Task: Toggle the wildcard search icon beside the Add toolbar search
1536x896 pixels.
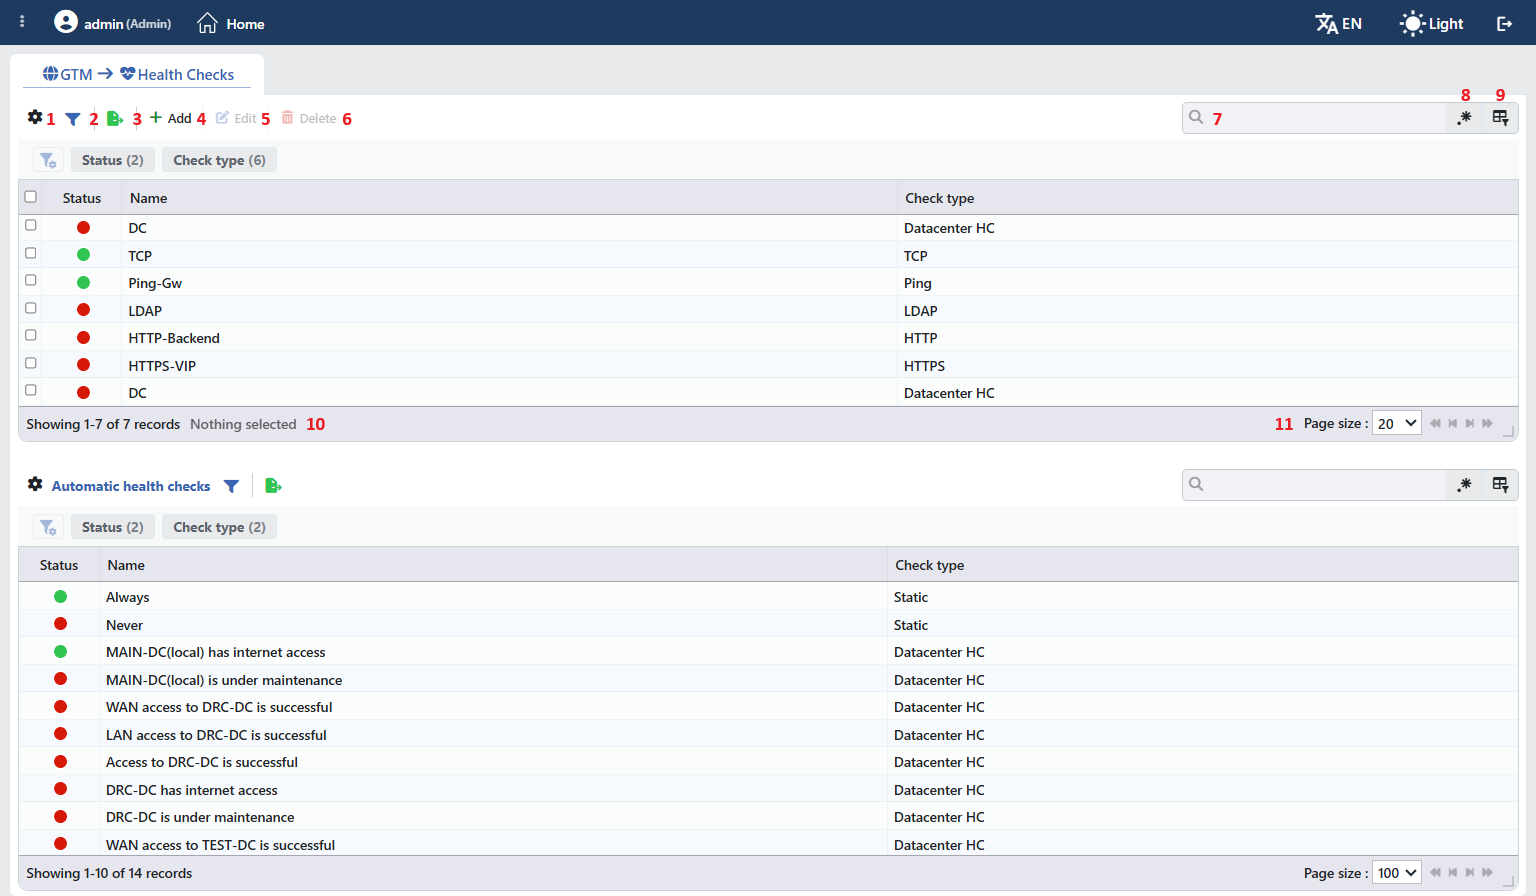Action: [1465, 118]
